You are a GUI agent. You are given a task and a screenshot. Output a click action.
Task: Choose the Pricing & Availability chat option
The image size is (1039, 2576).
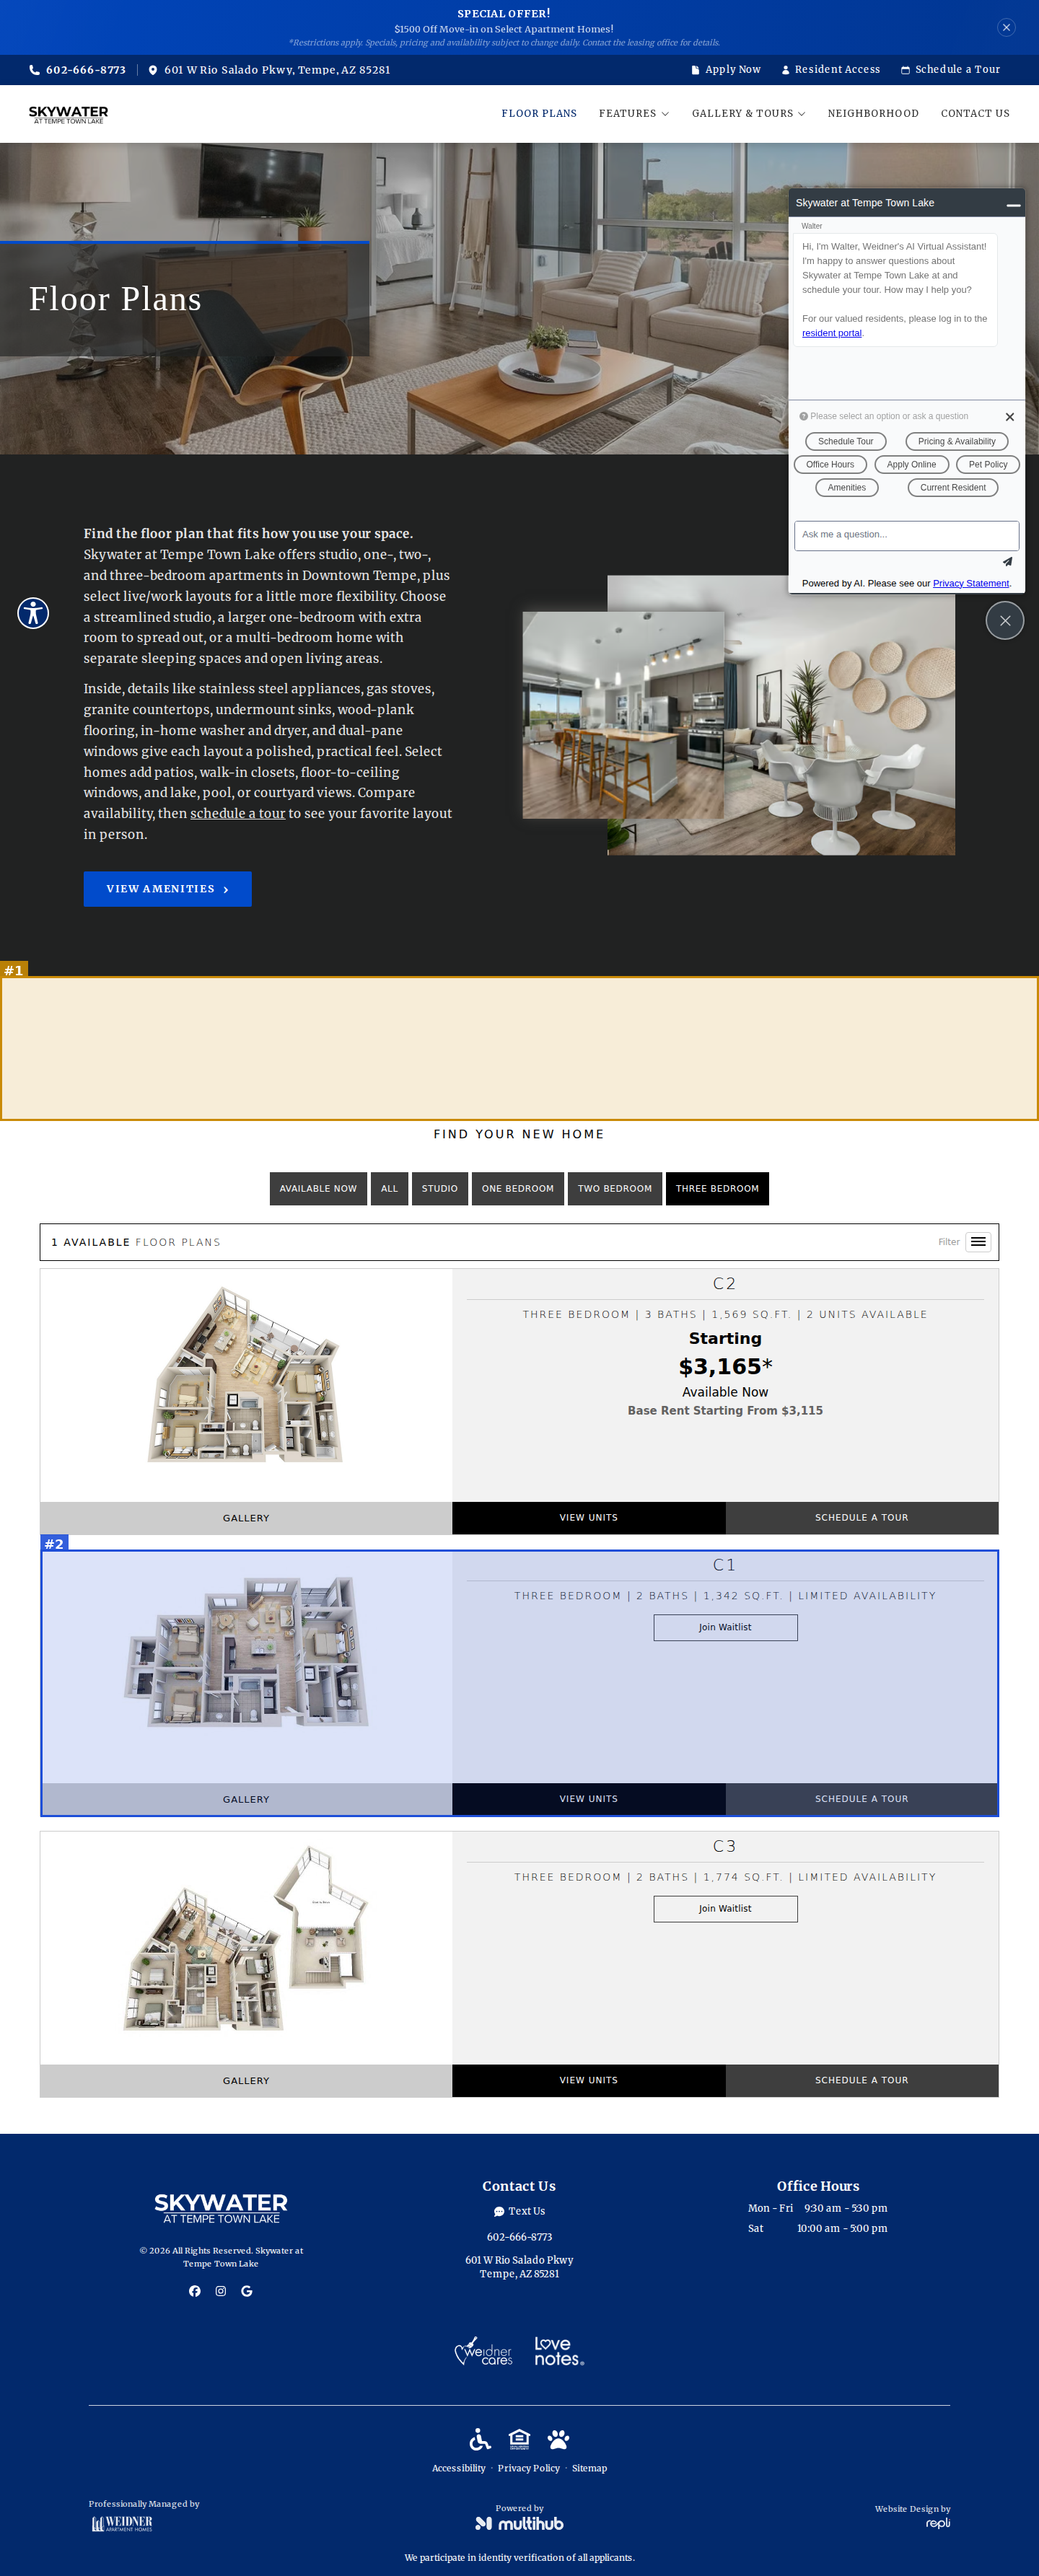tap(956, 441)
